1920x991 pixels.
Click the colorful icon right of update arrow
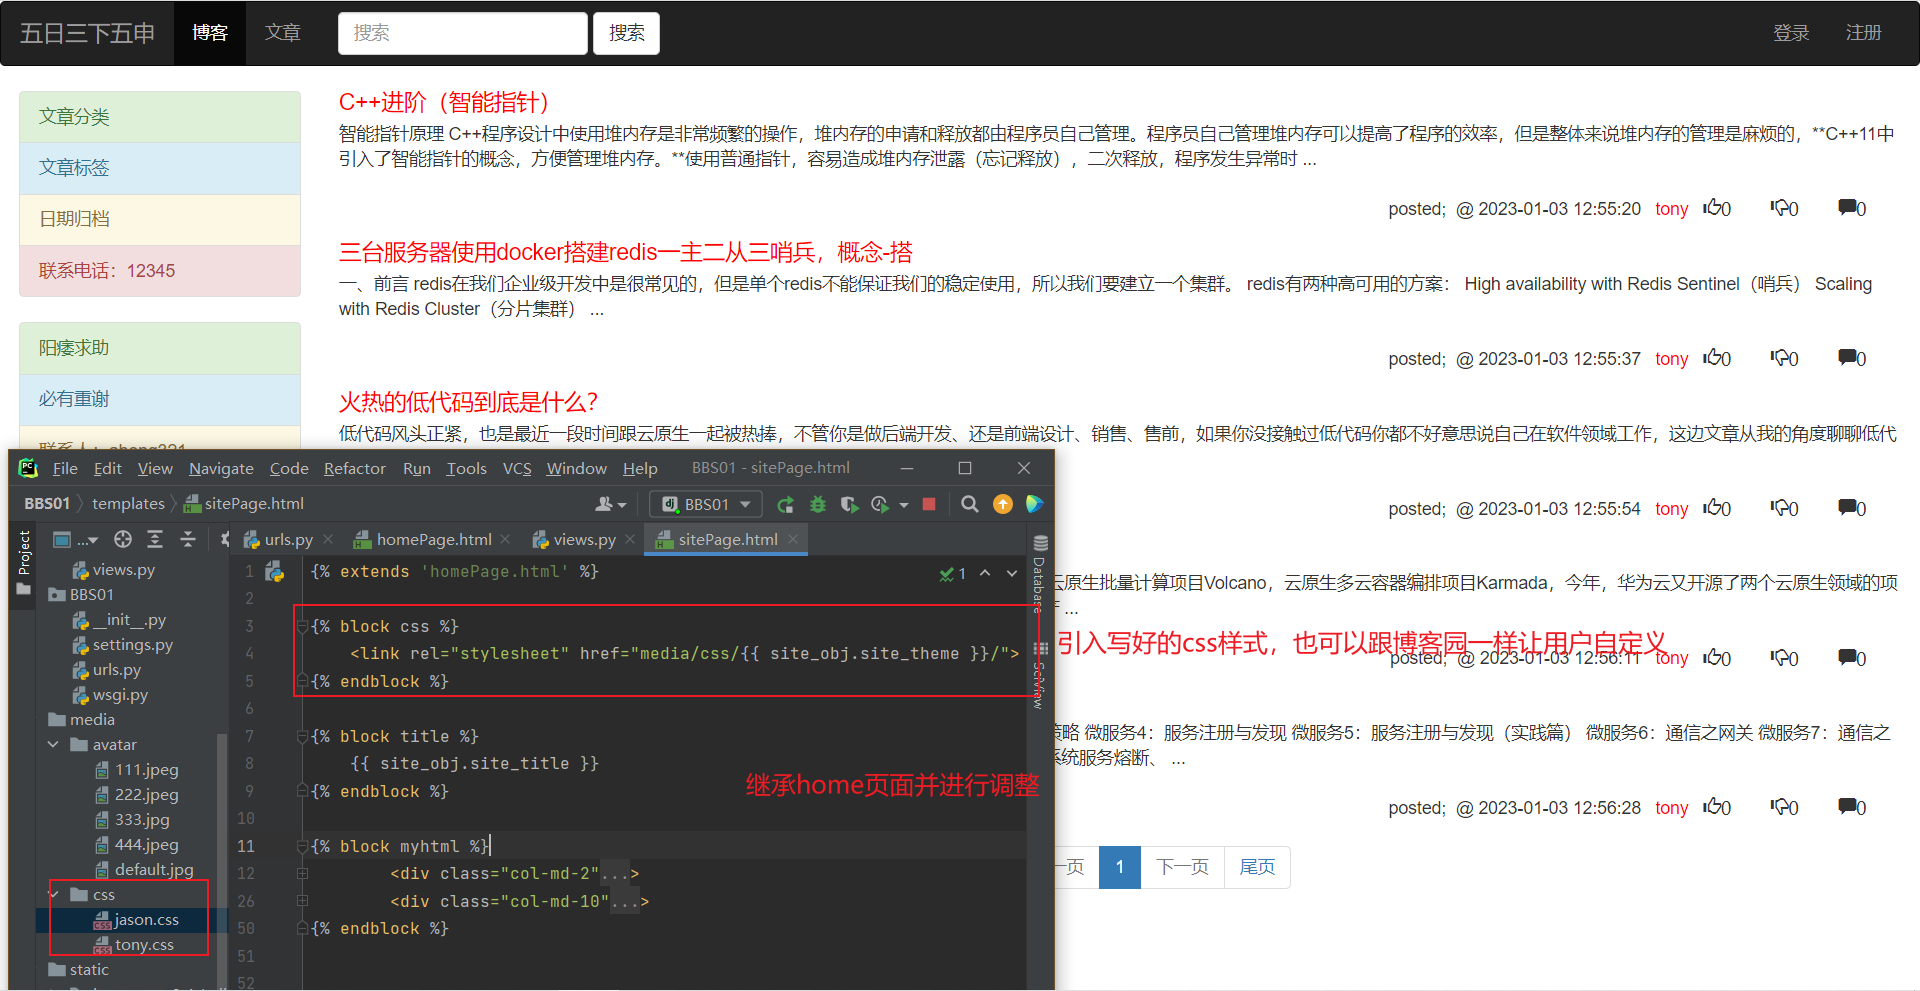(1034, 505)
